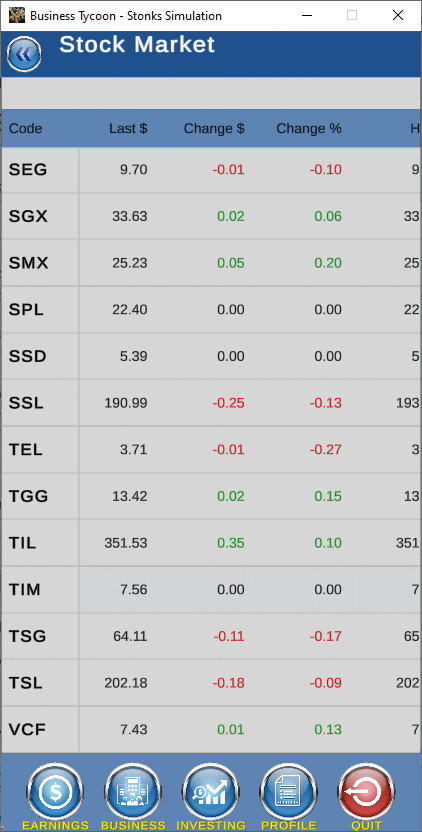This screenshot has width=422, height=832.
Task: Click the app icon in title bar
Action: click(x=17, y=15)
